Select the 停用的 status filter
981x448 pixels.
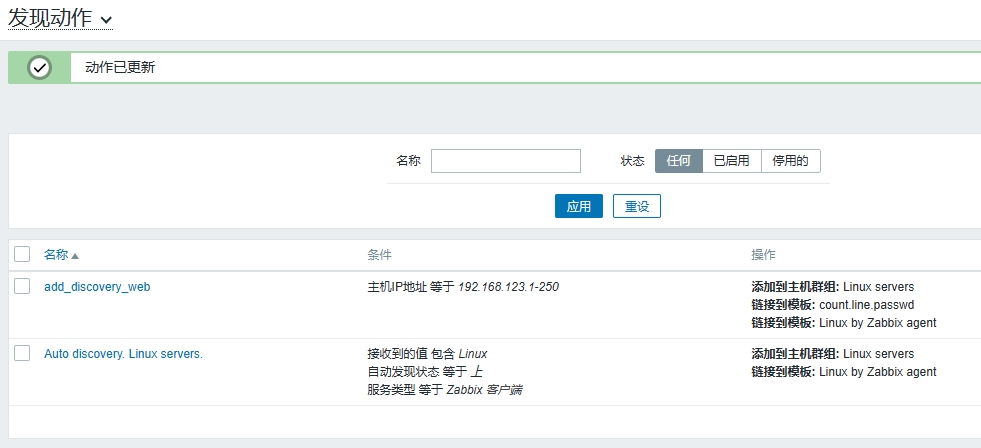point(790,161)
